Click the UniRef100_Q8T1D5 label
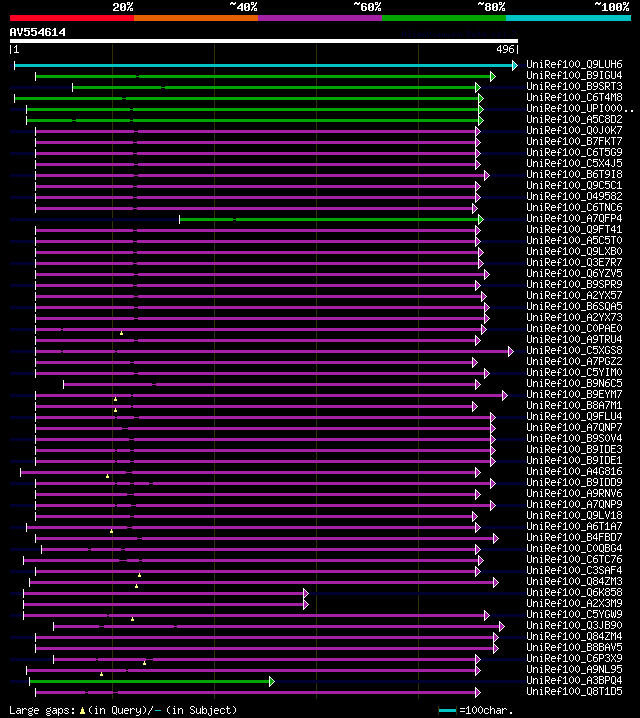This screenshot has height=718, width=640. point(574,691)
